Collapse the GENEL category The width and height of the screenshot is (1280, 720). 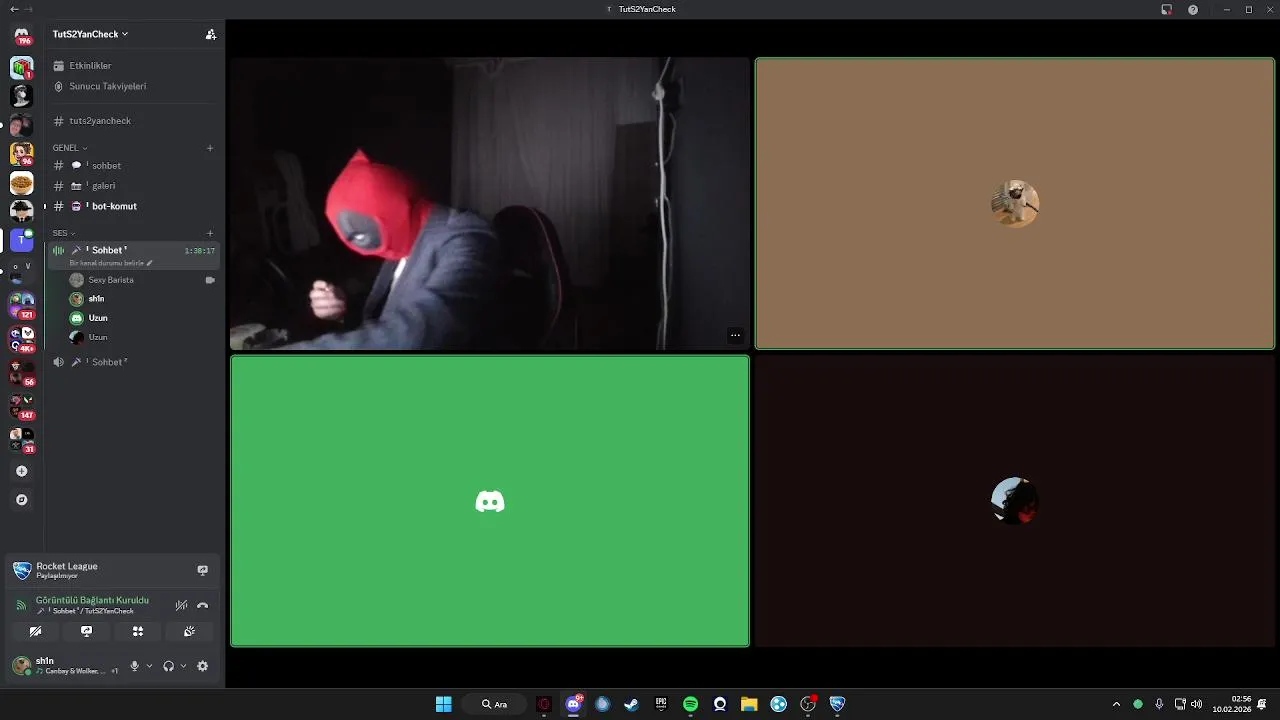pyautogui.click(x=70, y=148)
